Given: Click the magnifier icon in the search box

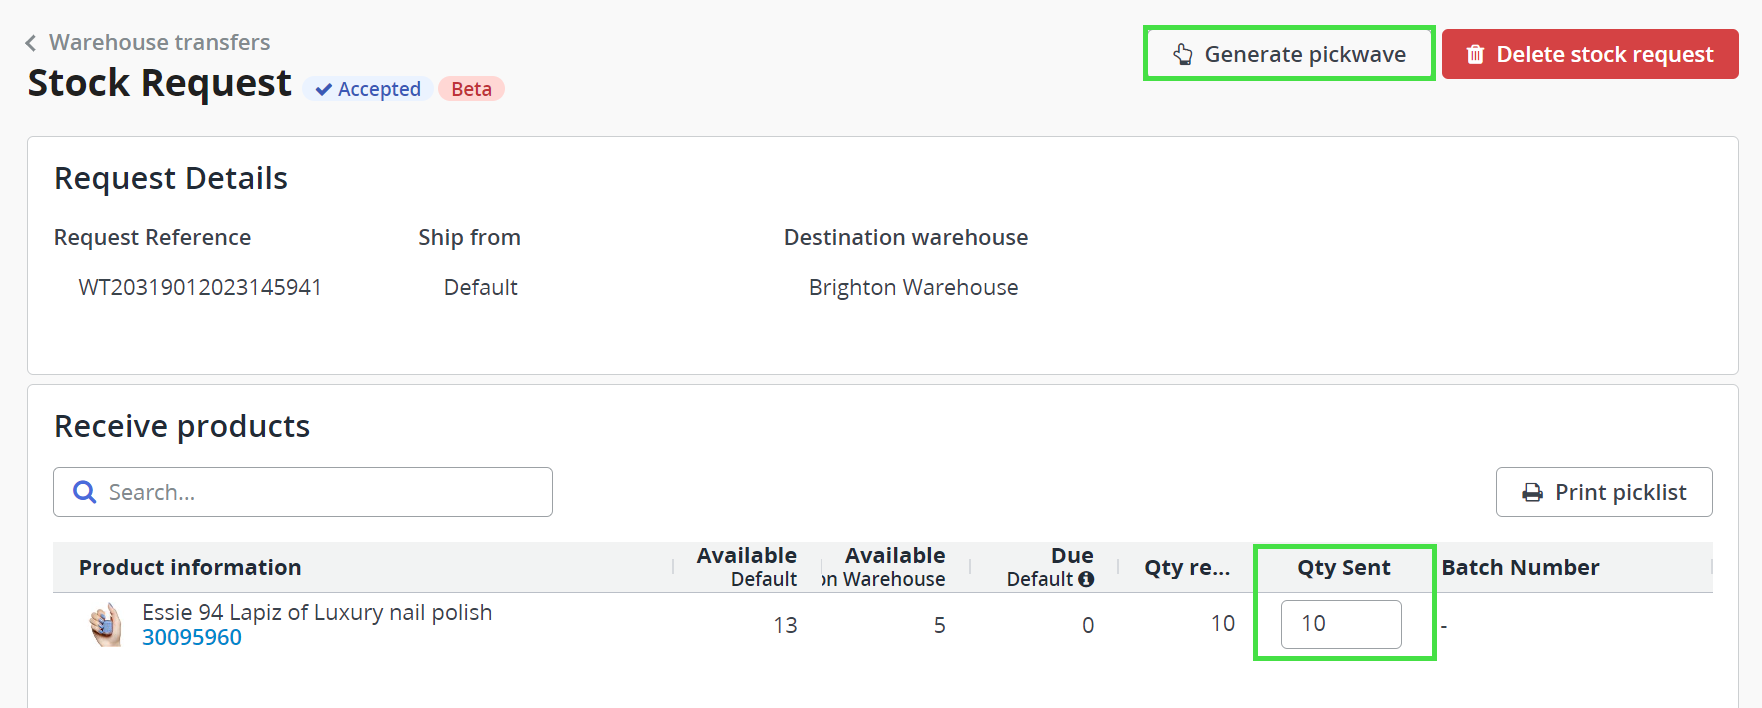Looking at the screenshot, I should (x=85, y=492).
